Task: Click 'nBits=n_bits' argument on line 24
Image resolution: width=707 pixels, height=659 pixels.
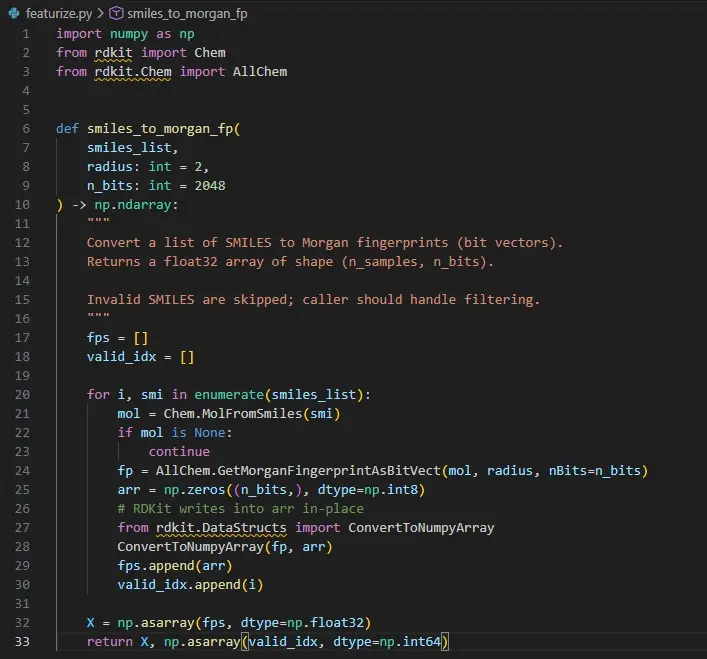Action: click(594, 471)
